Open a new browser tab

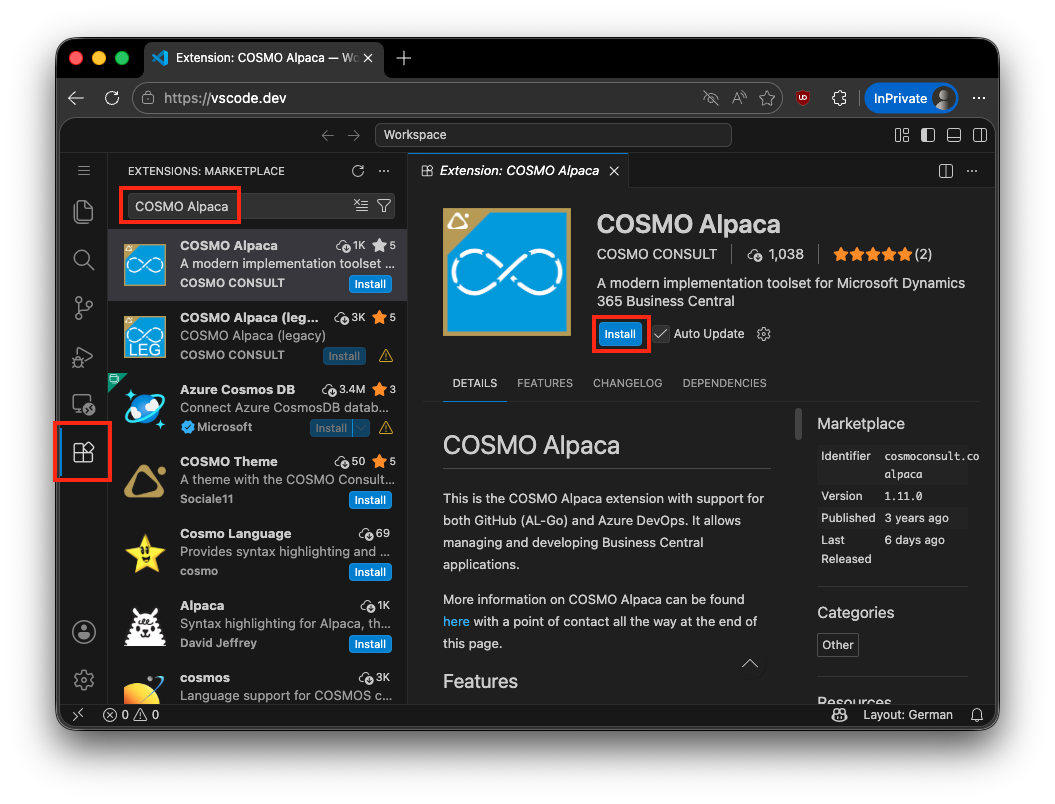point(404,58)
